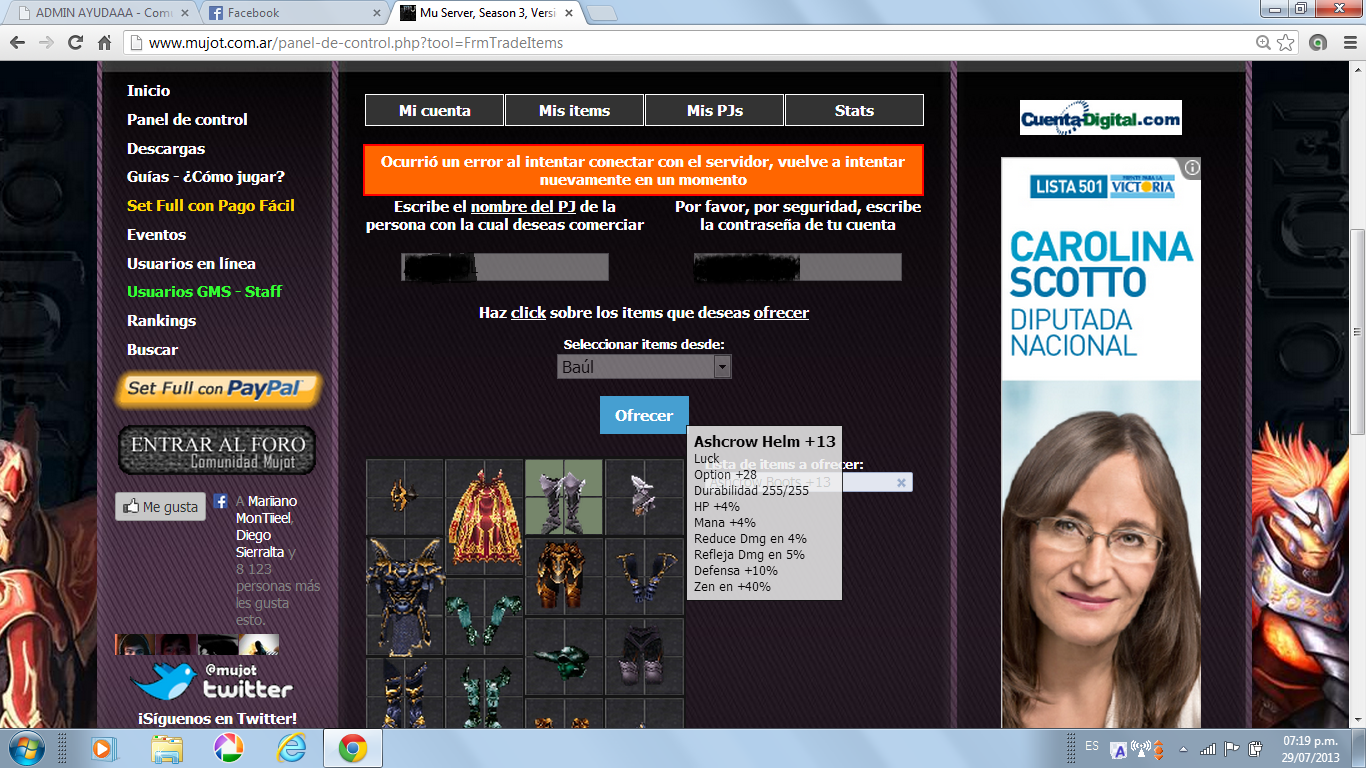Click the Me gusta Facebook button
The image size is (1366, 768).
pos(160,507)
